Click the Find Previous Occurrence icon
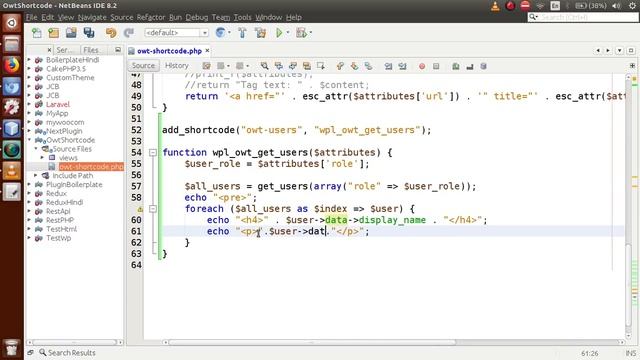Image resolution: width=640 pixels, height=360 pixels. 279,66
